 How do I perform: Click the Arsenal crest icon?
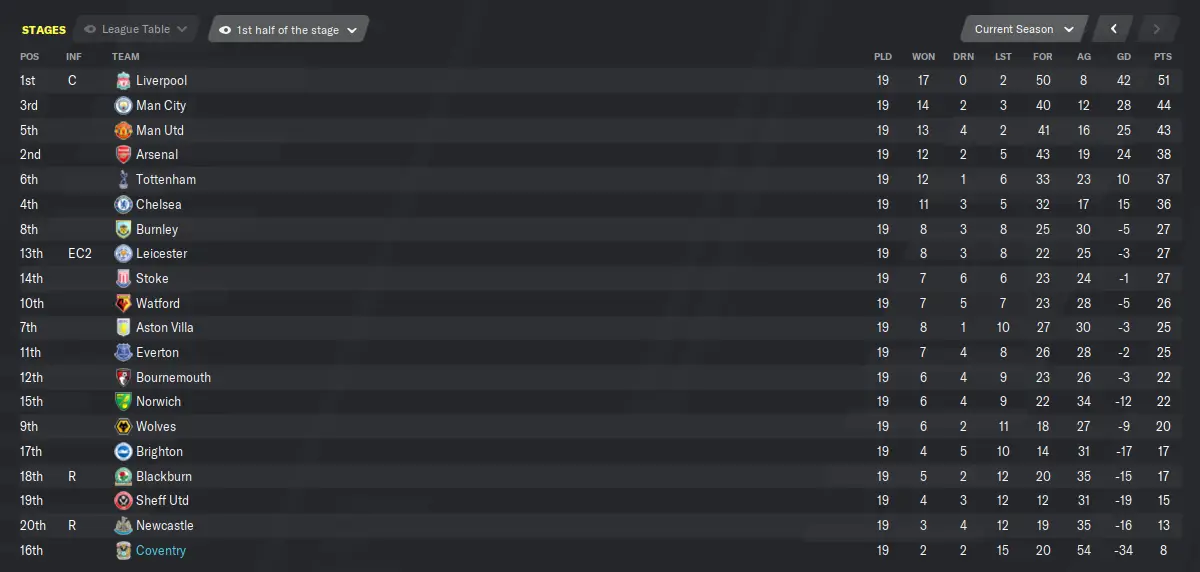[x=123, y=155]
